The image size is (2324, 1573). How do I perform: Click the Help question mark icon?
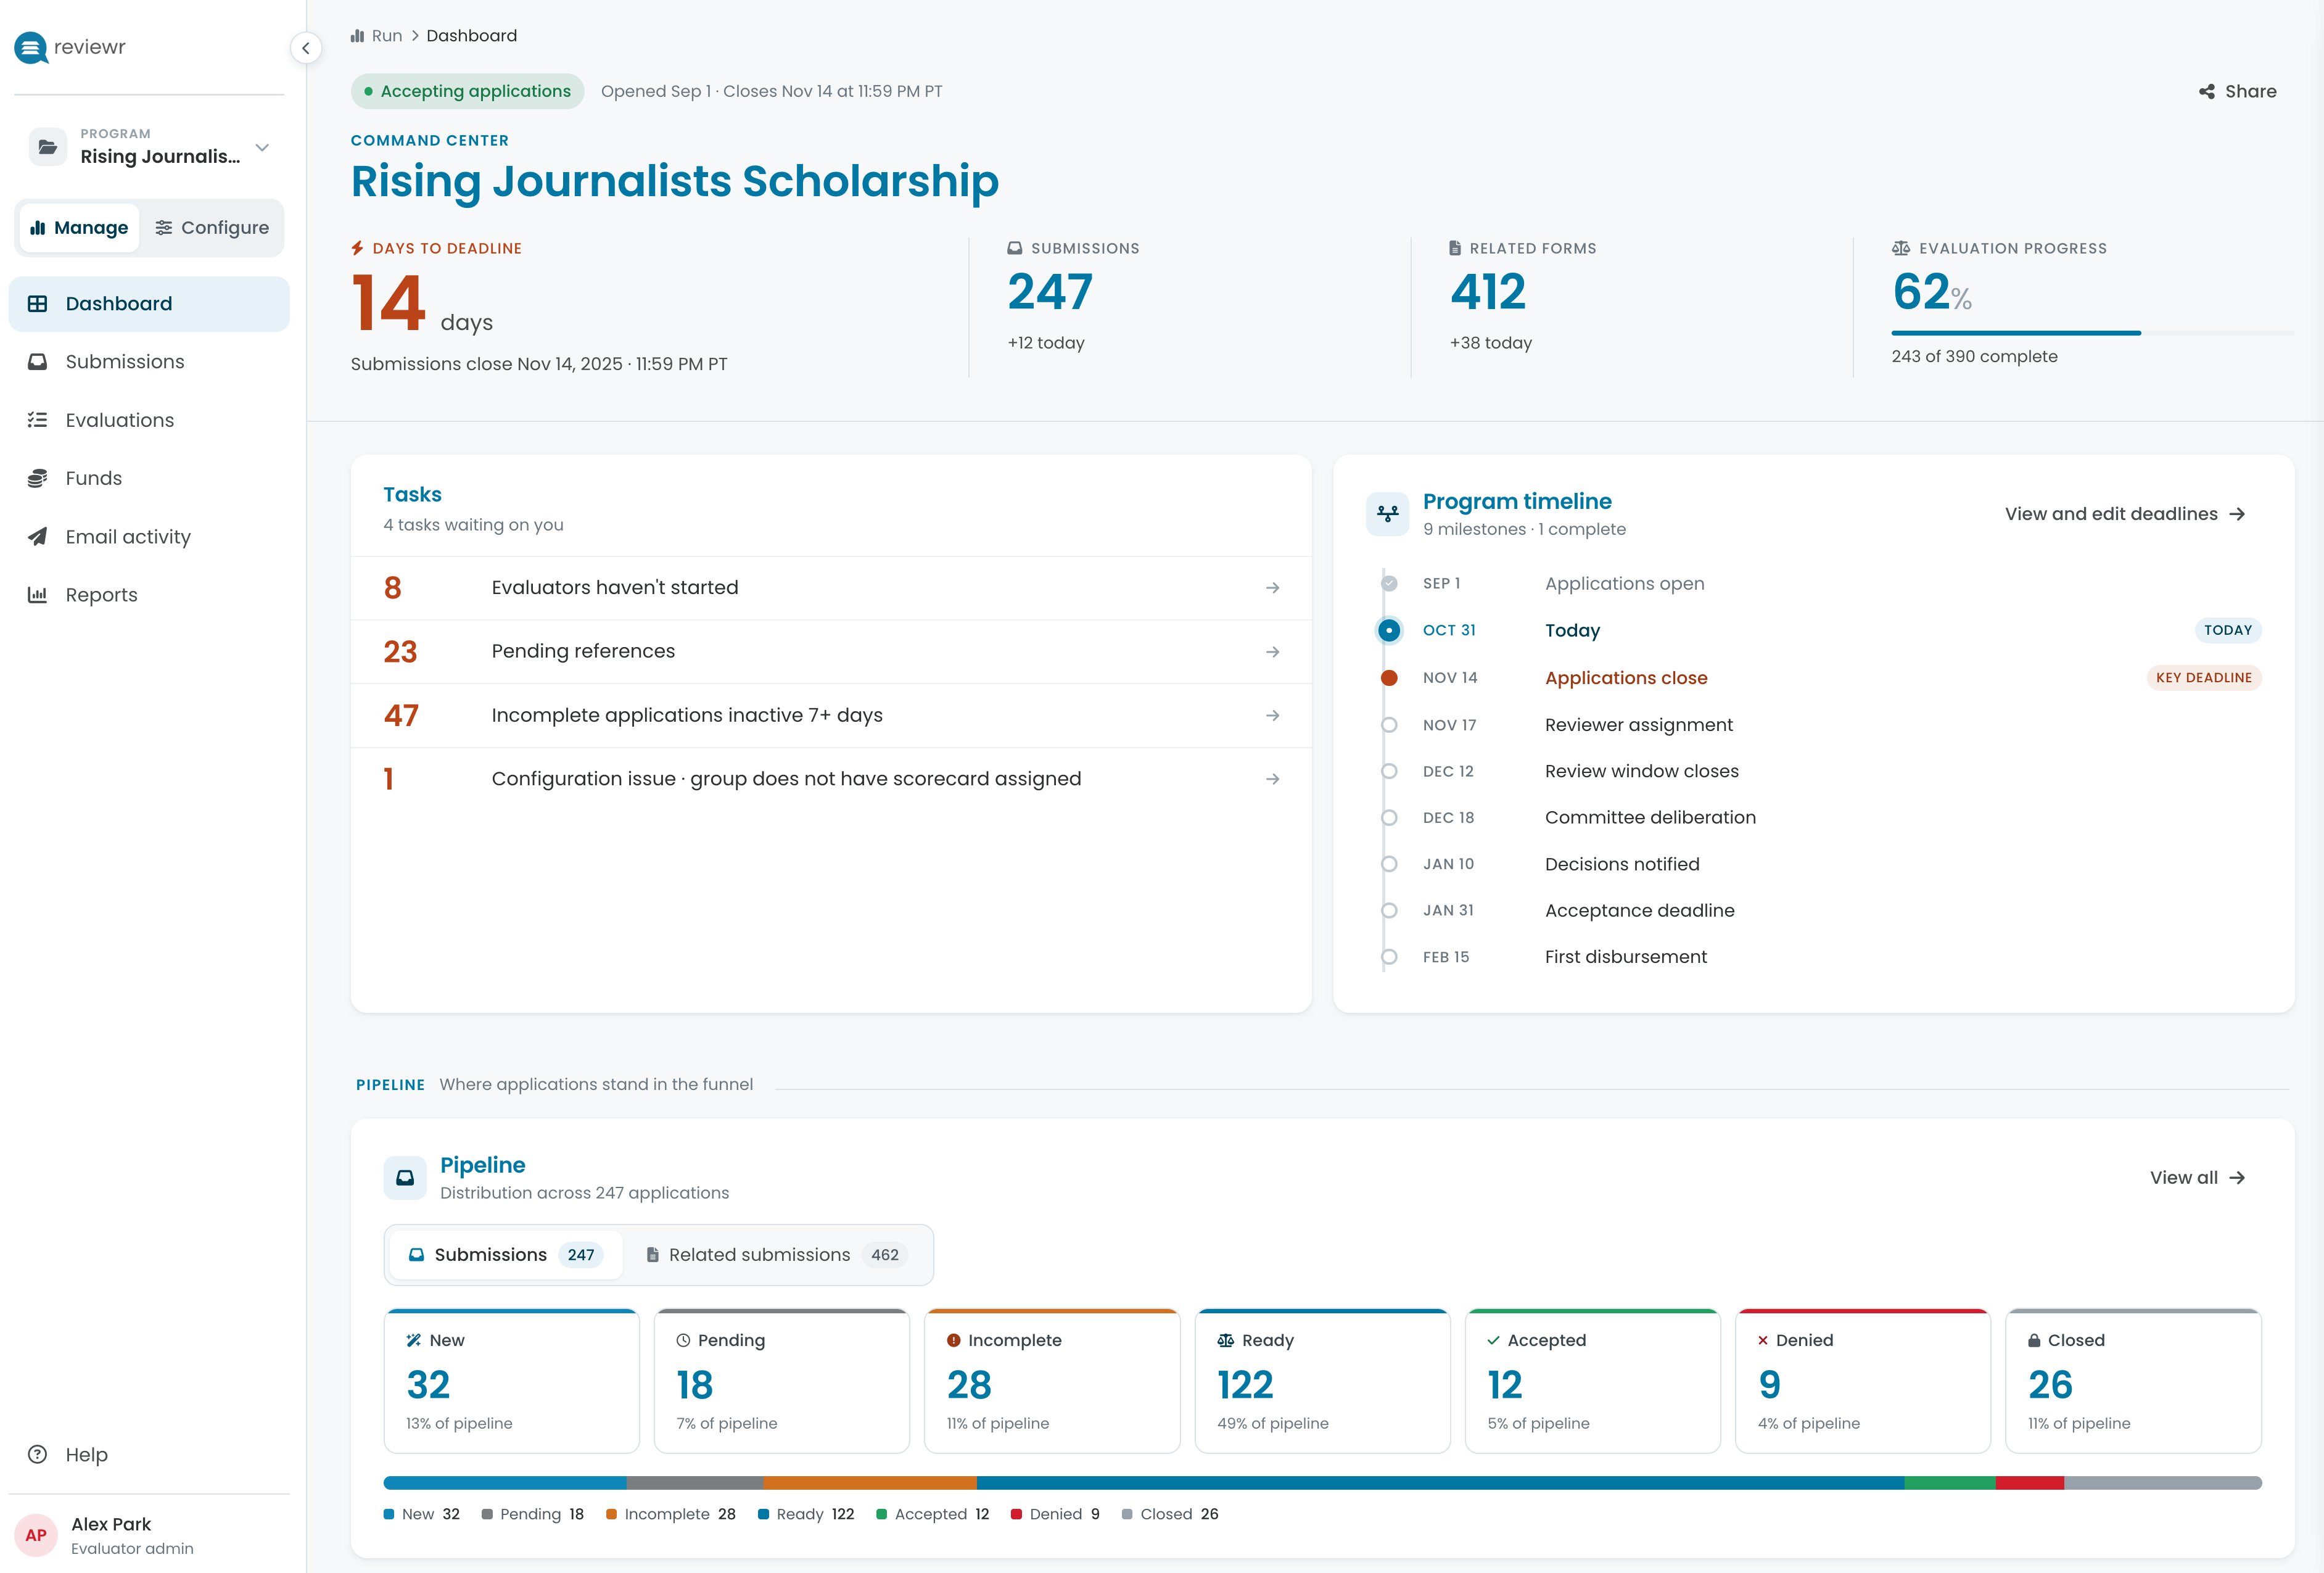pos(37,1454)
